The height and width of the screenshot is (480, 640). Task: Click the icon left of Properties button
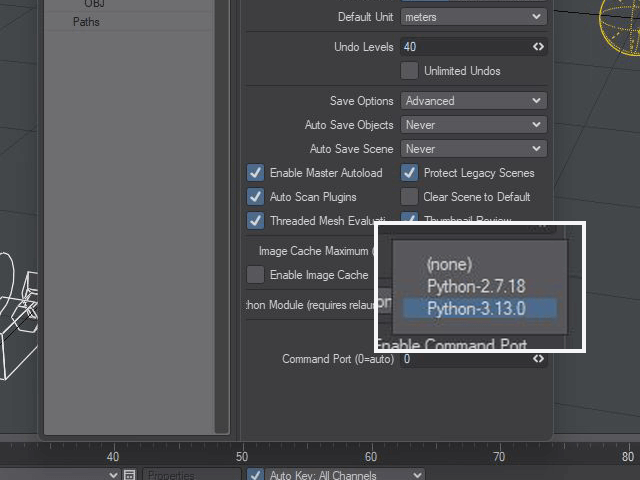[x=129, y=474]
